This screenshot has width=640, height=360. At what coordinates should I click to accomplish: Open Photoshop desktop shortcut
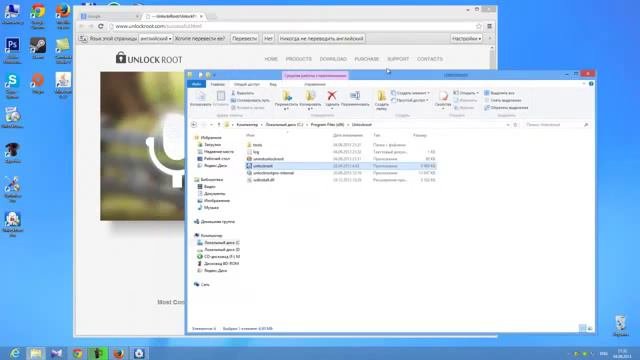12,50
